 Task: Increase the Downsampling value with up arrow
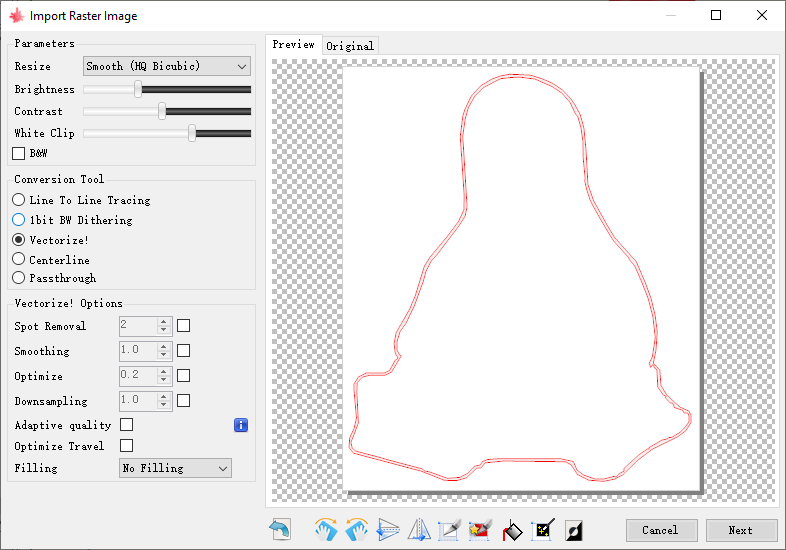(x=163, y=397)
